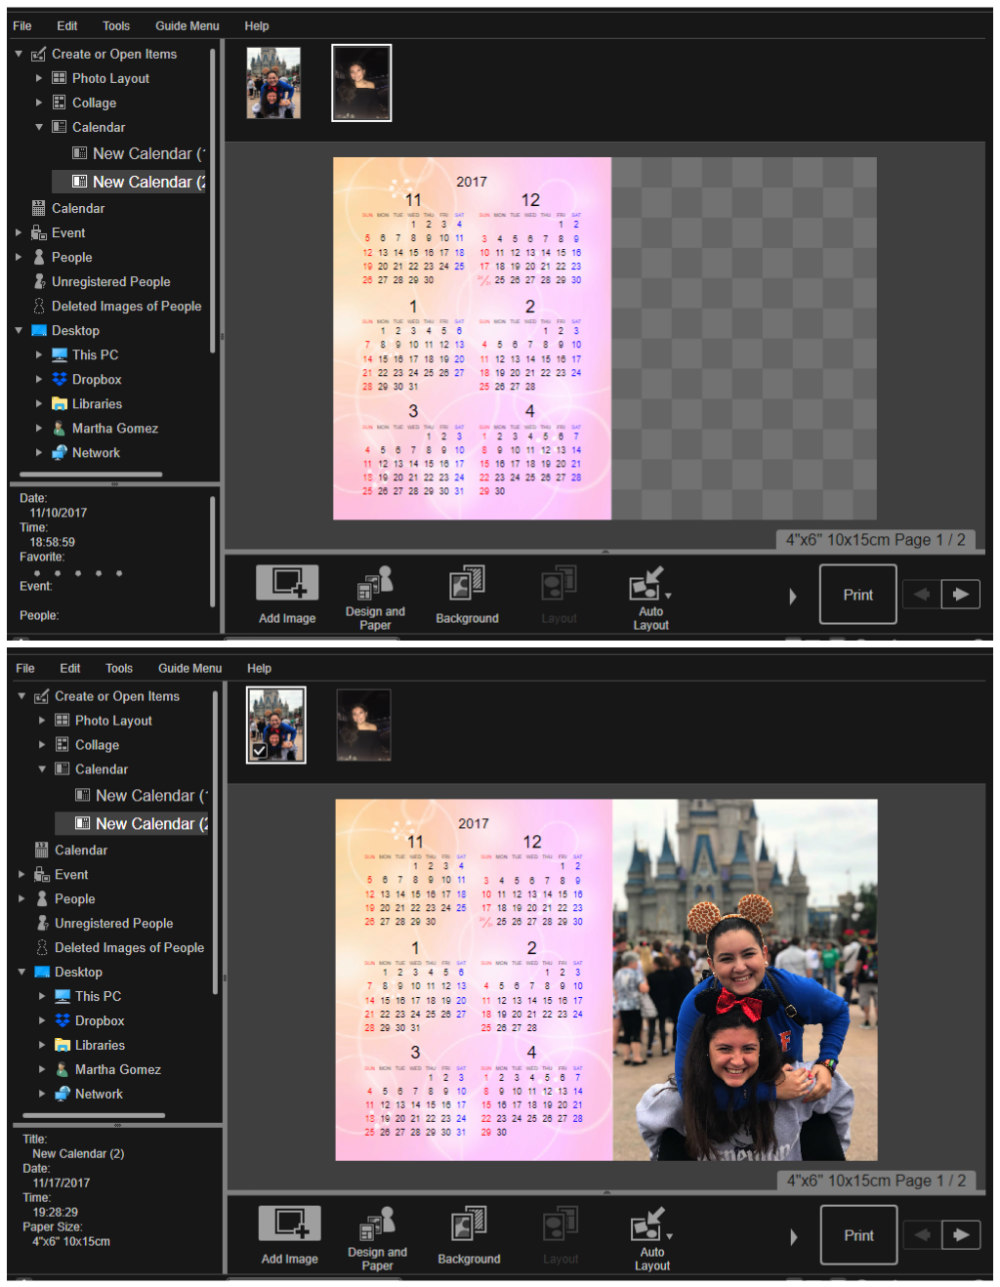The image size is (1000, 1287).
Task: Go to the previous page in the lower window
Action: click(x=922, y=1235)
